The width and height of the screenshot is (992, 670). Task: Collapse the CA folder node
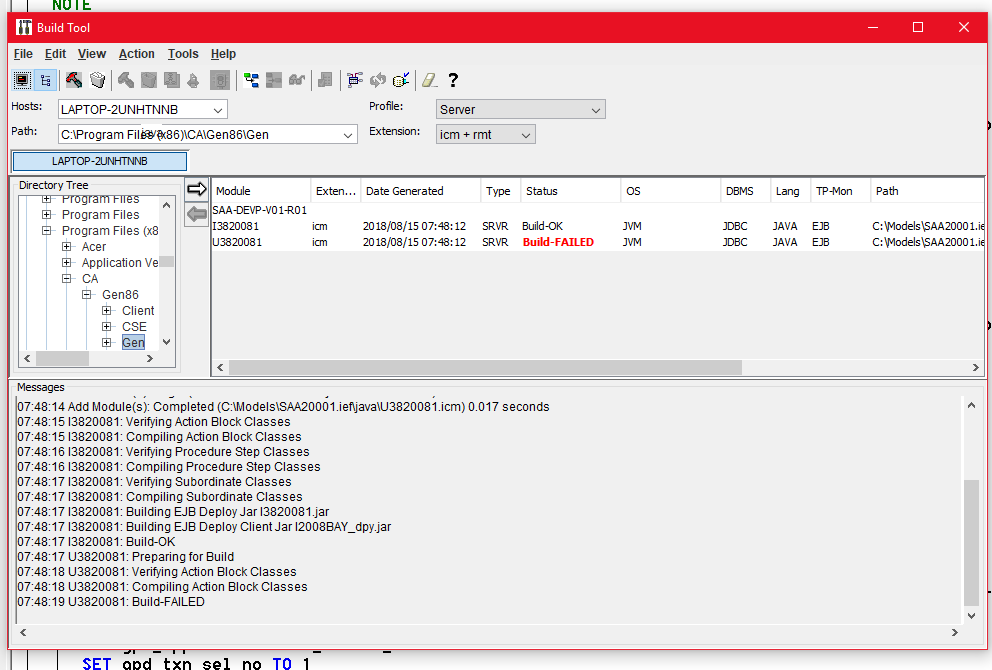[66, 278]
